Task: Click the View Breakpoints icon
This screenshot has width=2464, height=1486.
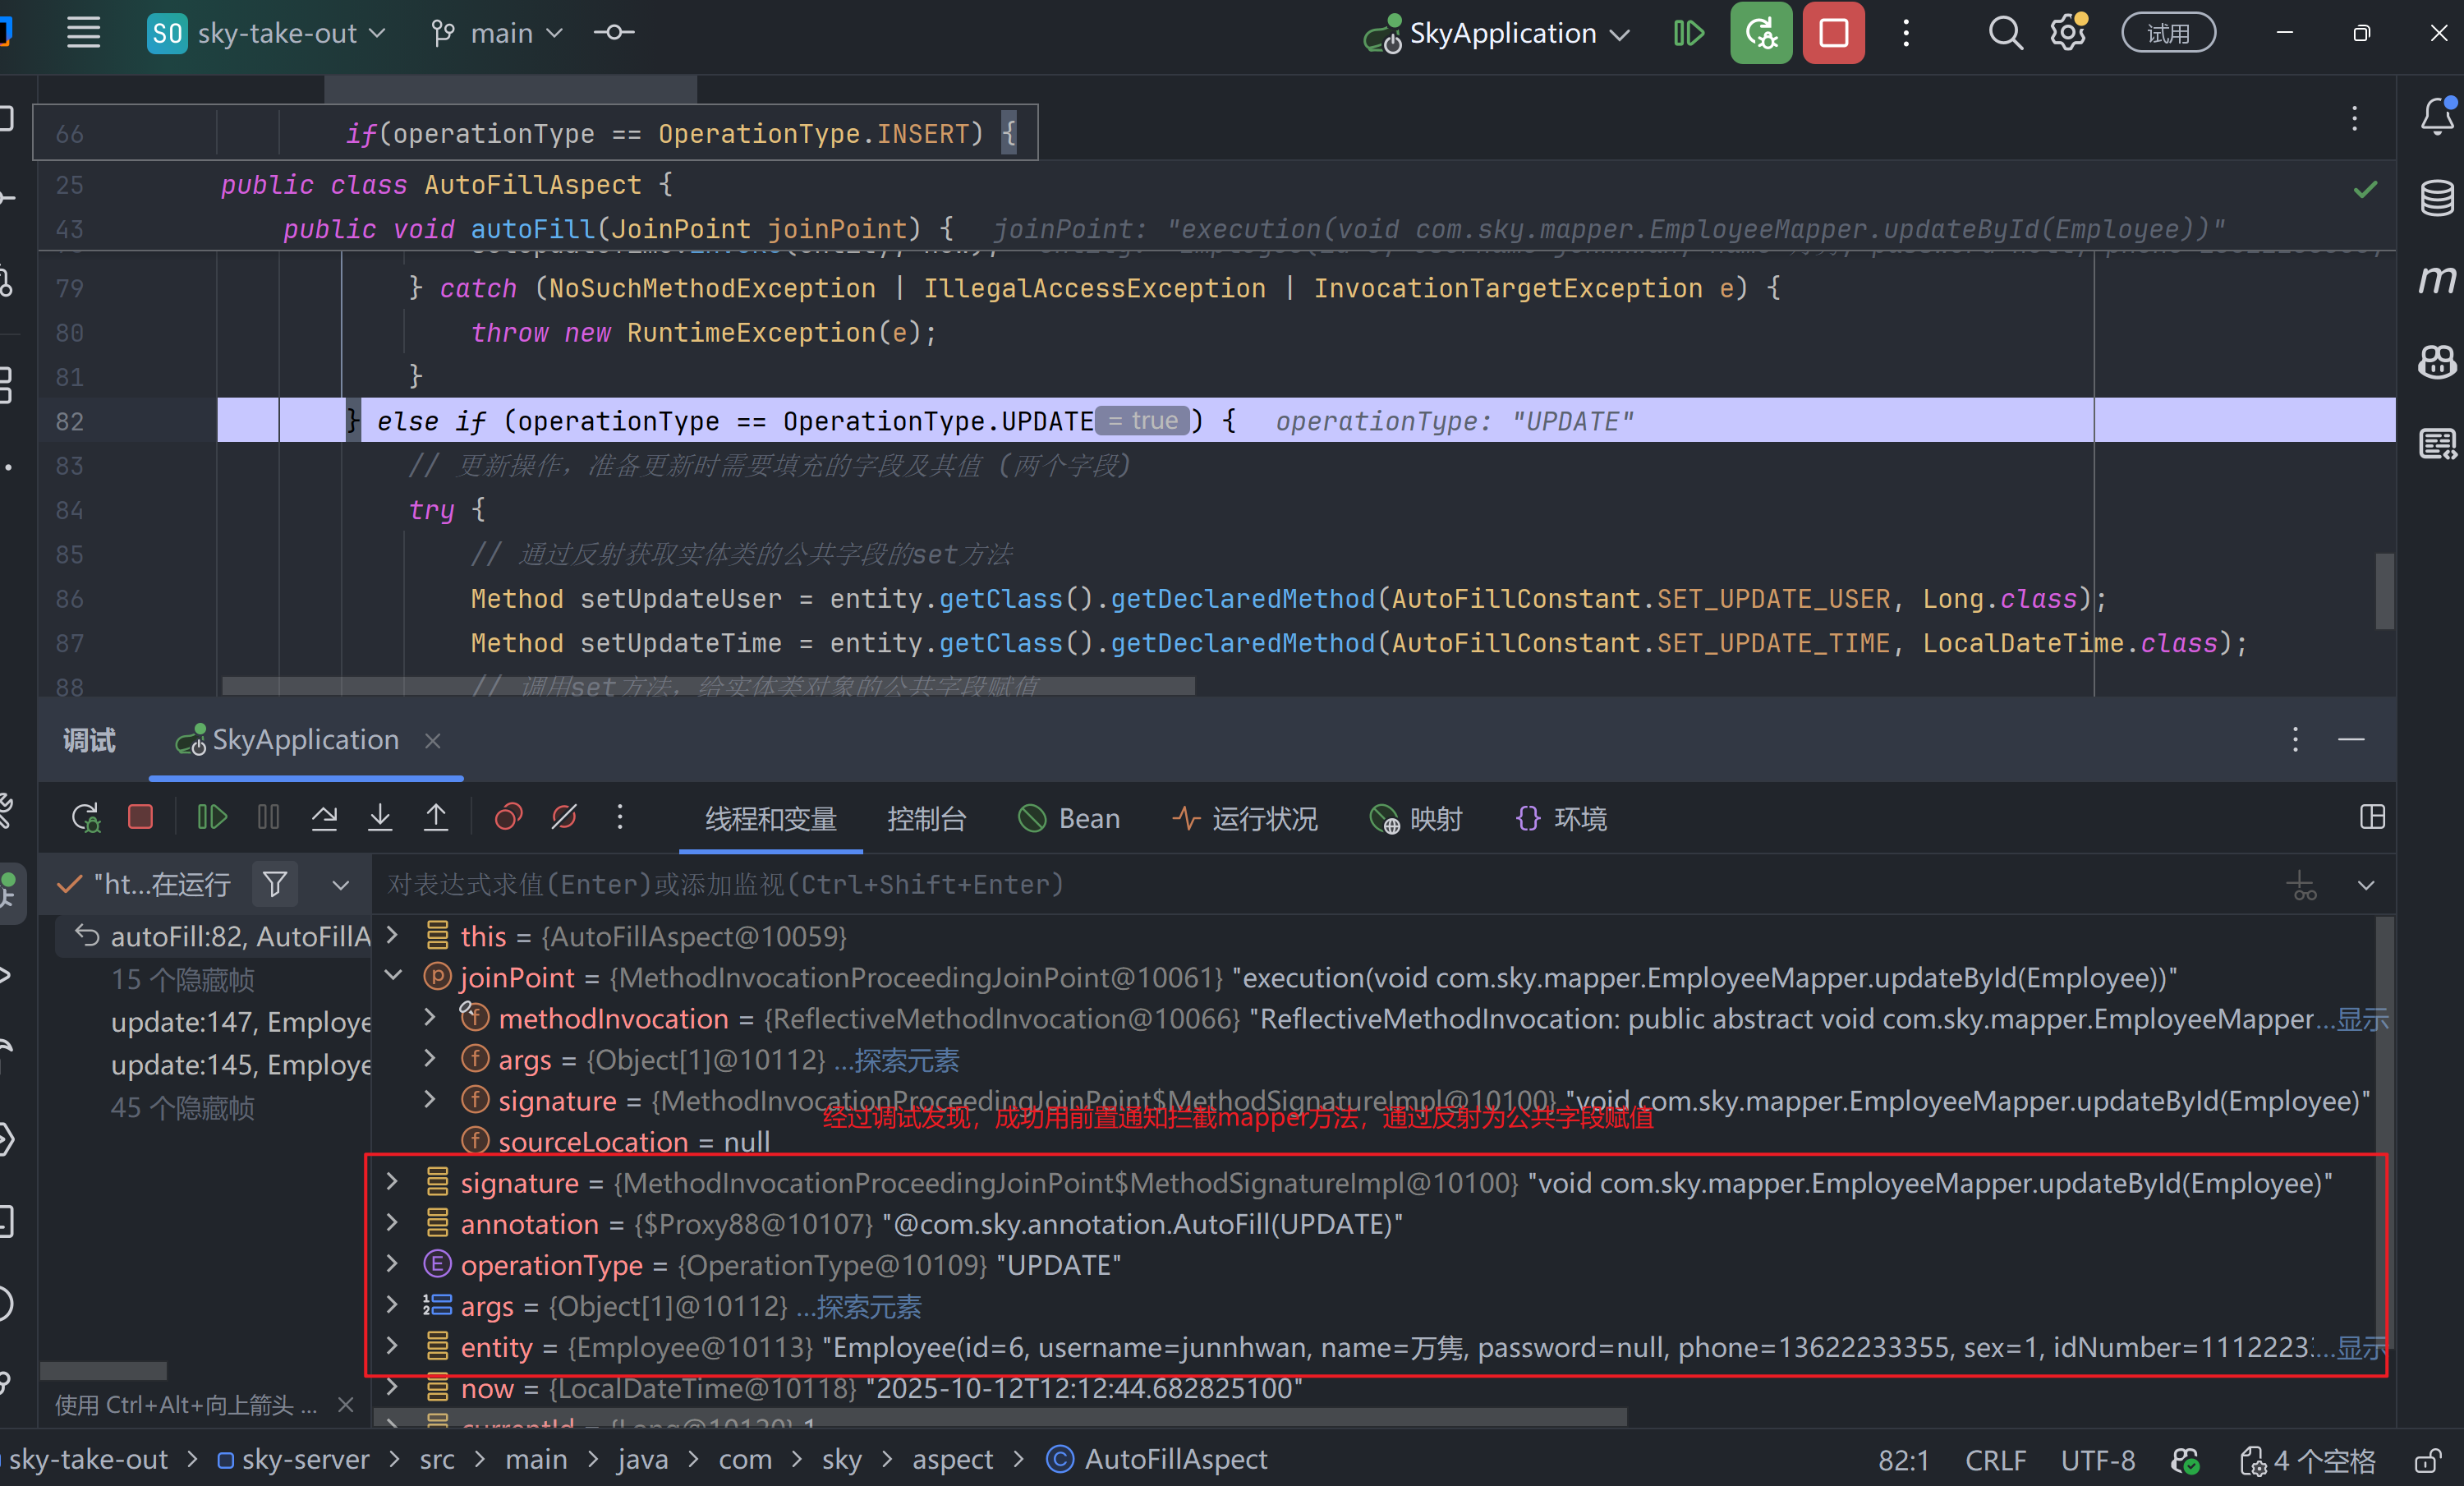Action: click(x=508, y=818)
